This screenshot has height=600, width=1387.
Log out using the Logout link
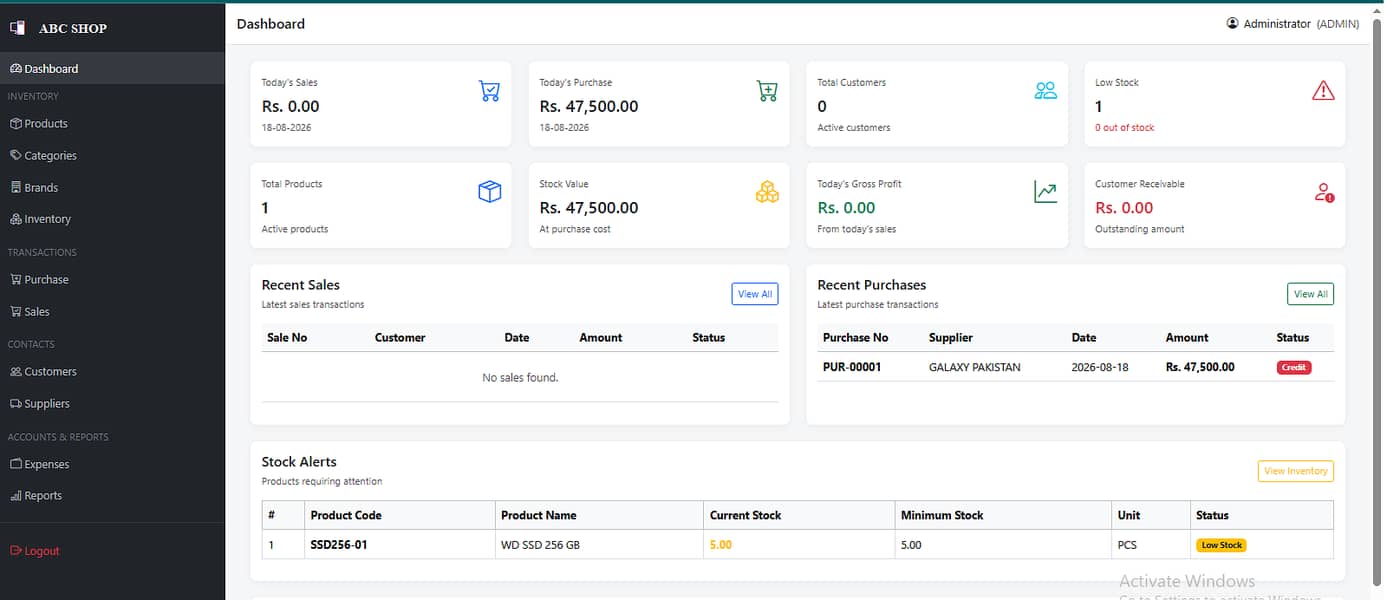[x=112, y=551]
